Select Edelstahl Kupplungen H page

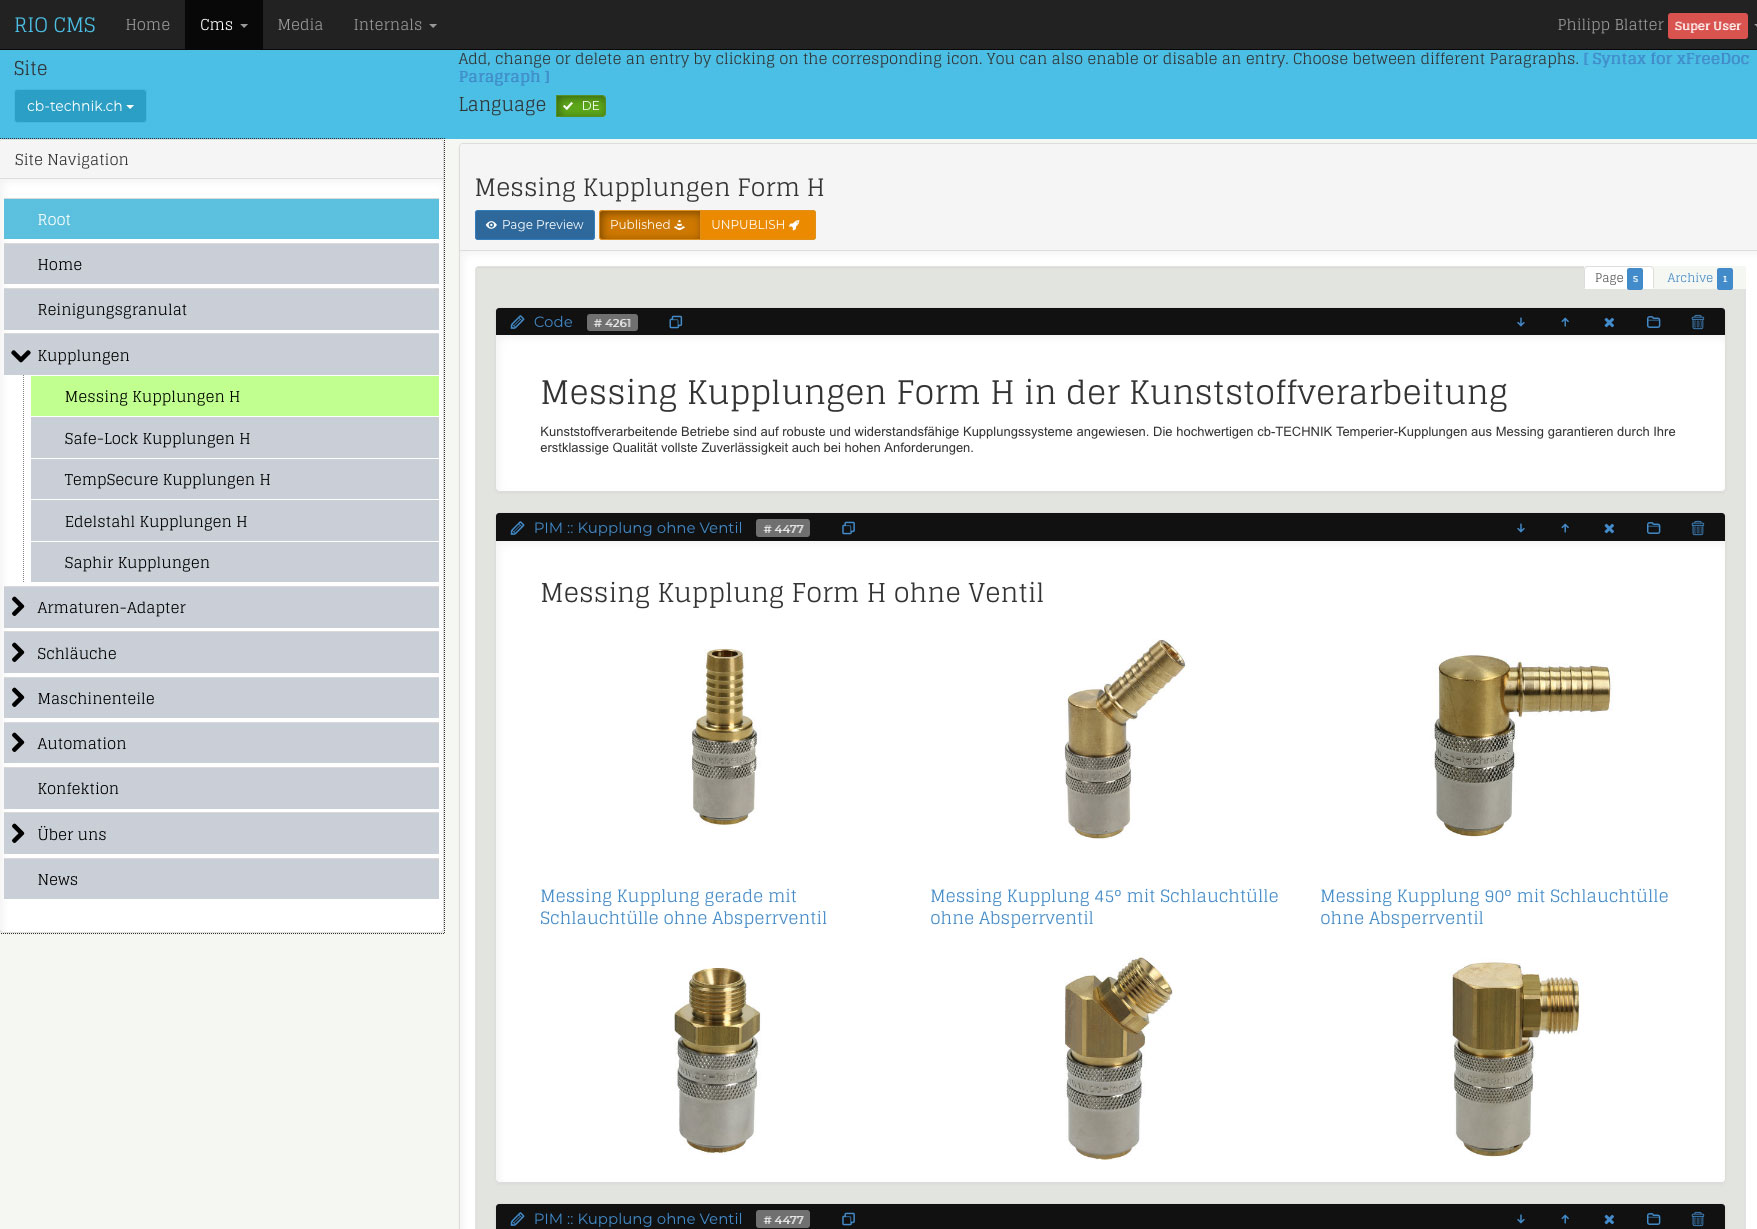tap(235, 521)
